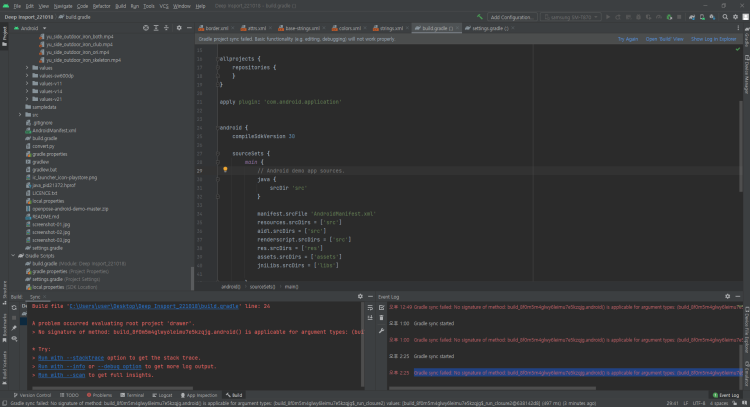Click Run with --stacktrace link
The height and width of the screenshot is (407, 750).
[71, 358]
